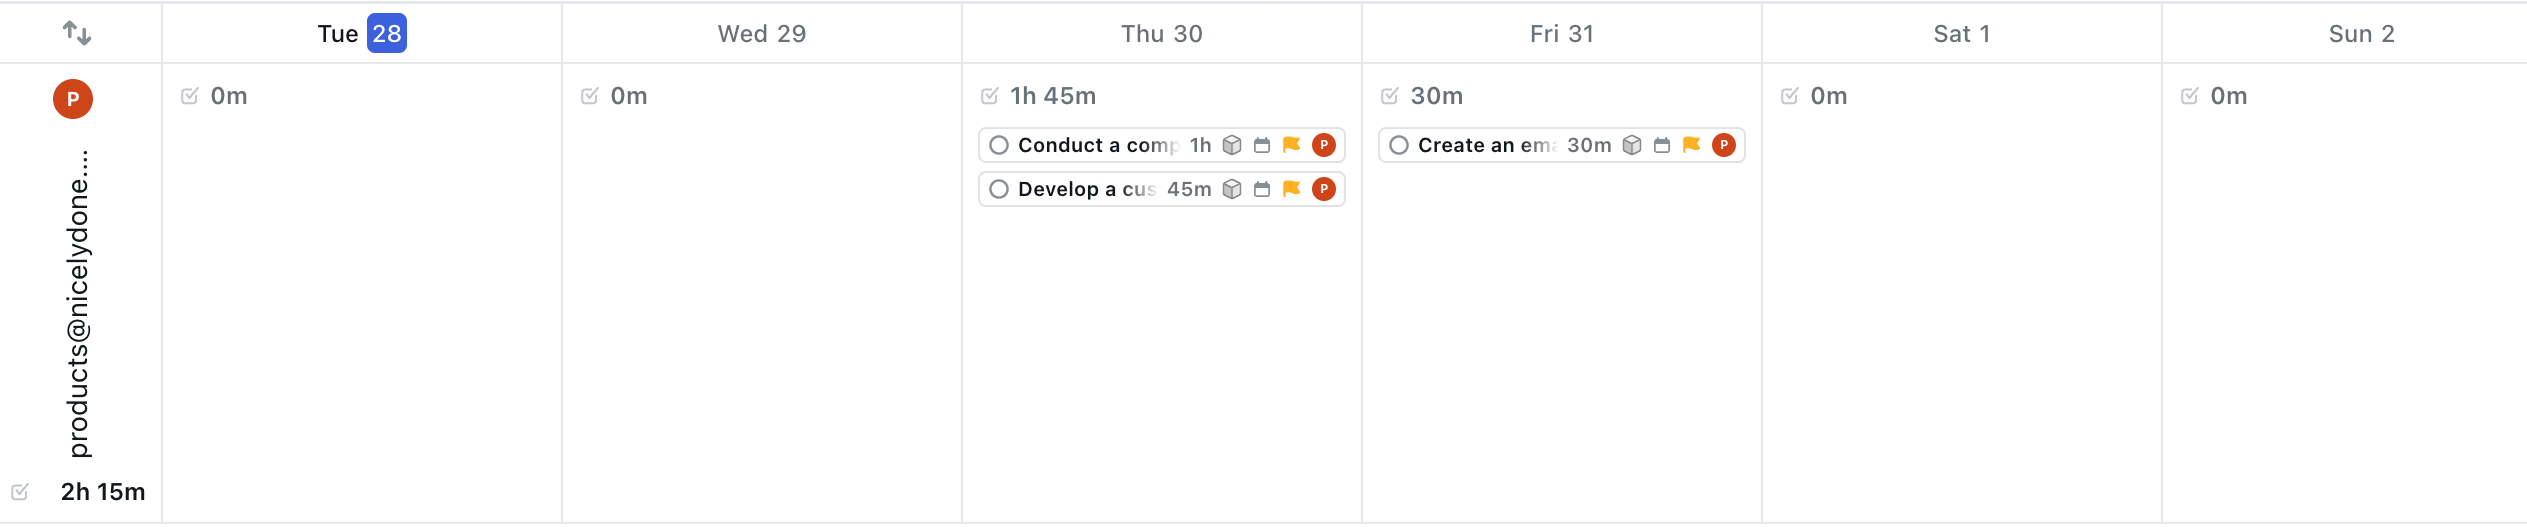
Task: Click the sort arrows icon in header
Action: (x=77, y=34)
